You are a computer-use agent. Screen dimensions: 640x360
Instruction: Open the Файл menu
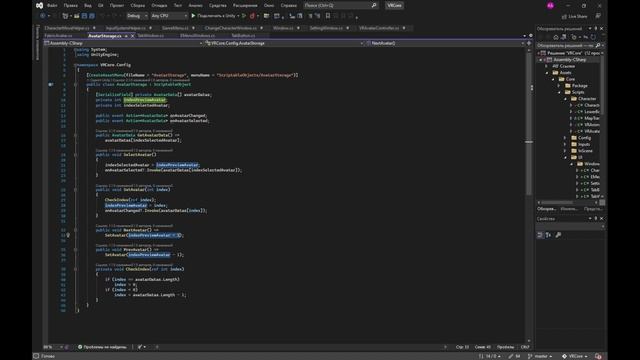tap(52, 6)
